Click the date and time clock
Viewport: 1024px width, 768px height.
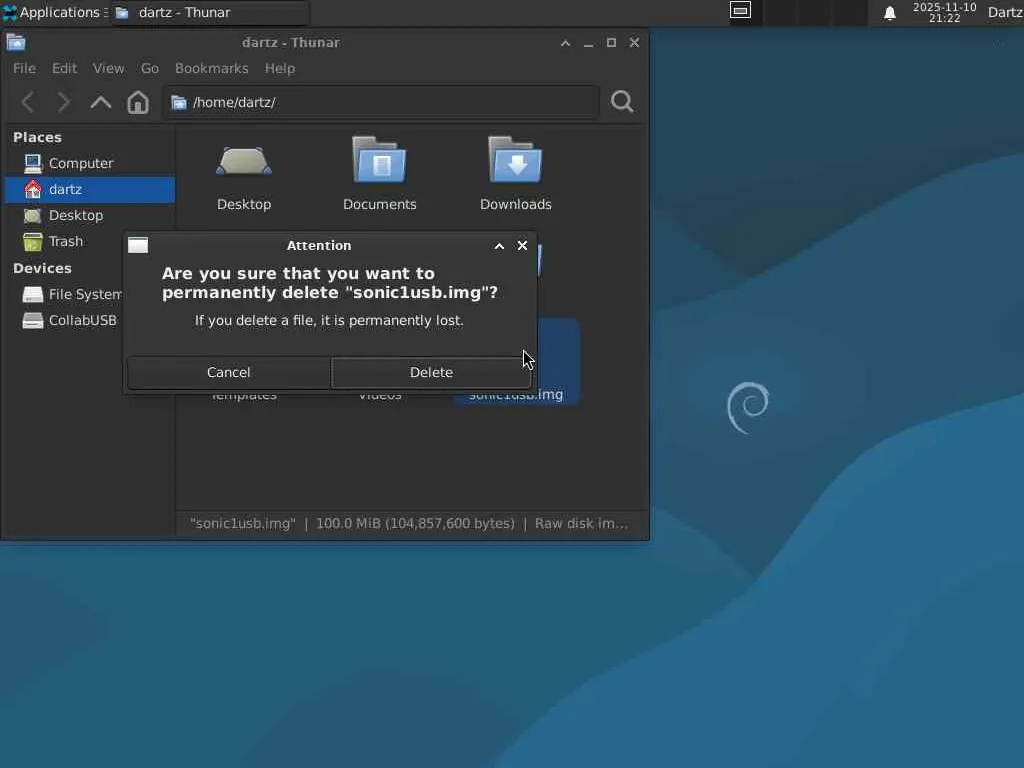(x=944, y=12)
